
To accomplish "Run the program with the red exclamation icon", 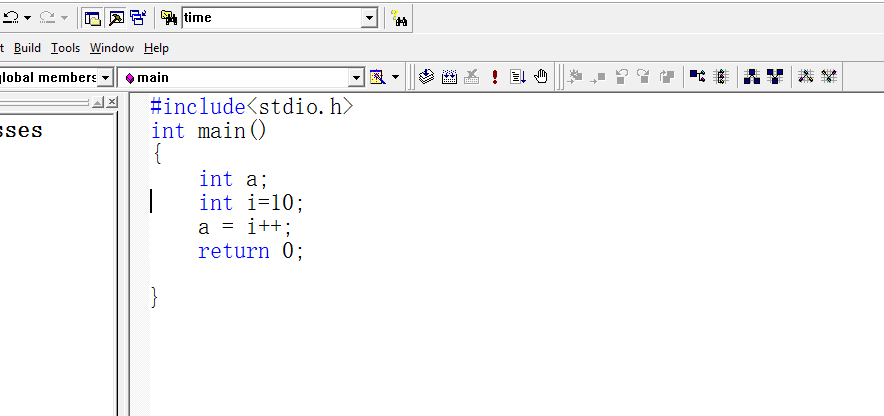I will point(494,77).
